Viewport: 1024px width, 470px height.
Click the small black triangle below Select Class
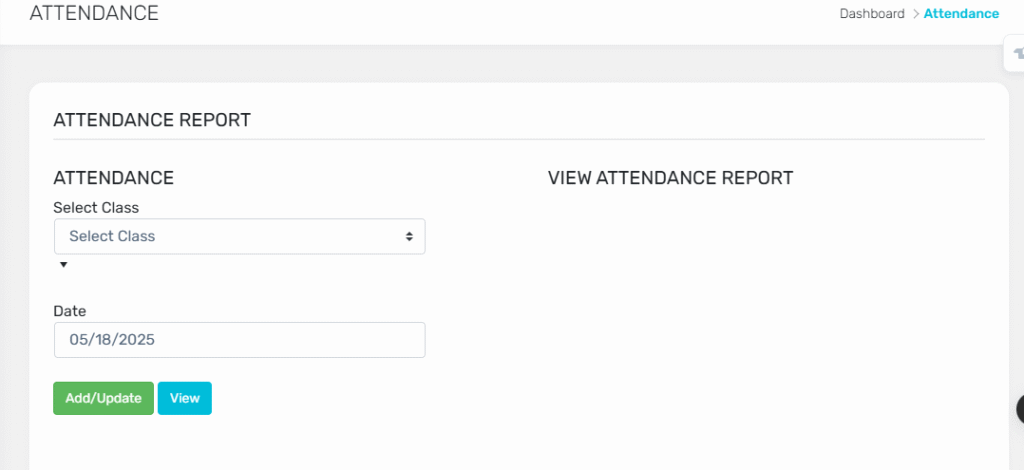point(63,265)
